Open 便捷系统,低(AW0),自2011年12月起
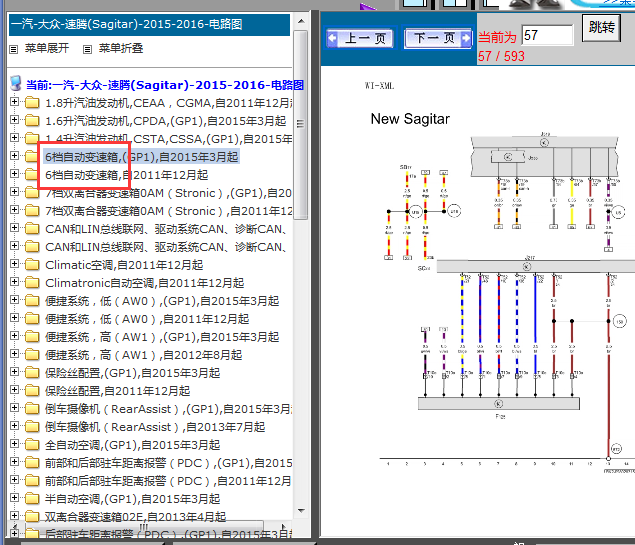Image resolution: width=635 pixels, height=545 pixels. pyautogui.click(x=147, y=319)
